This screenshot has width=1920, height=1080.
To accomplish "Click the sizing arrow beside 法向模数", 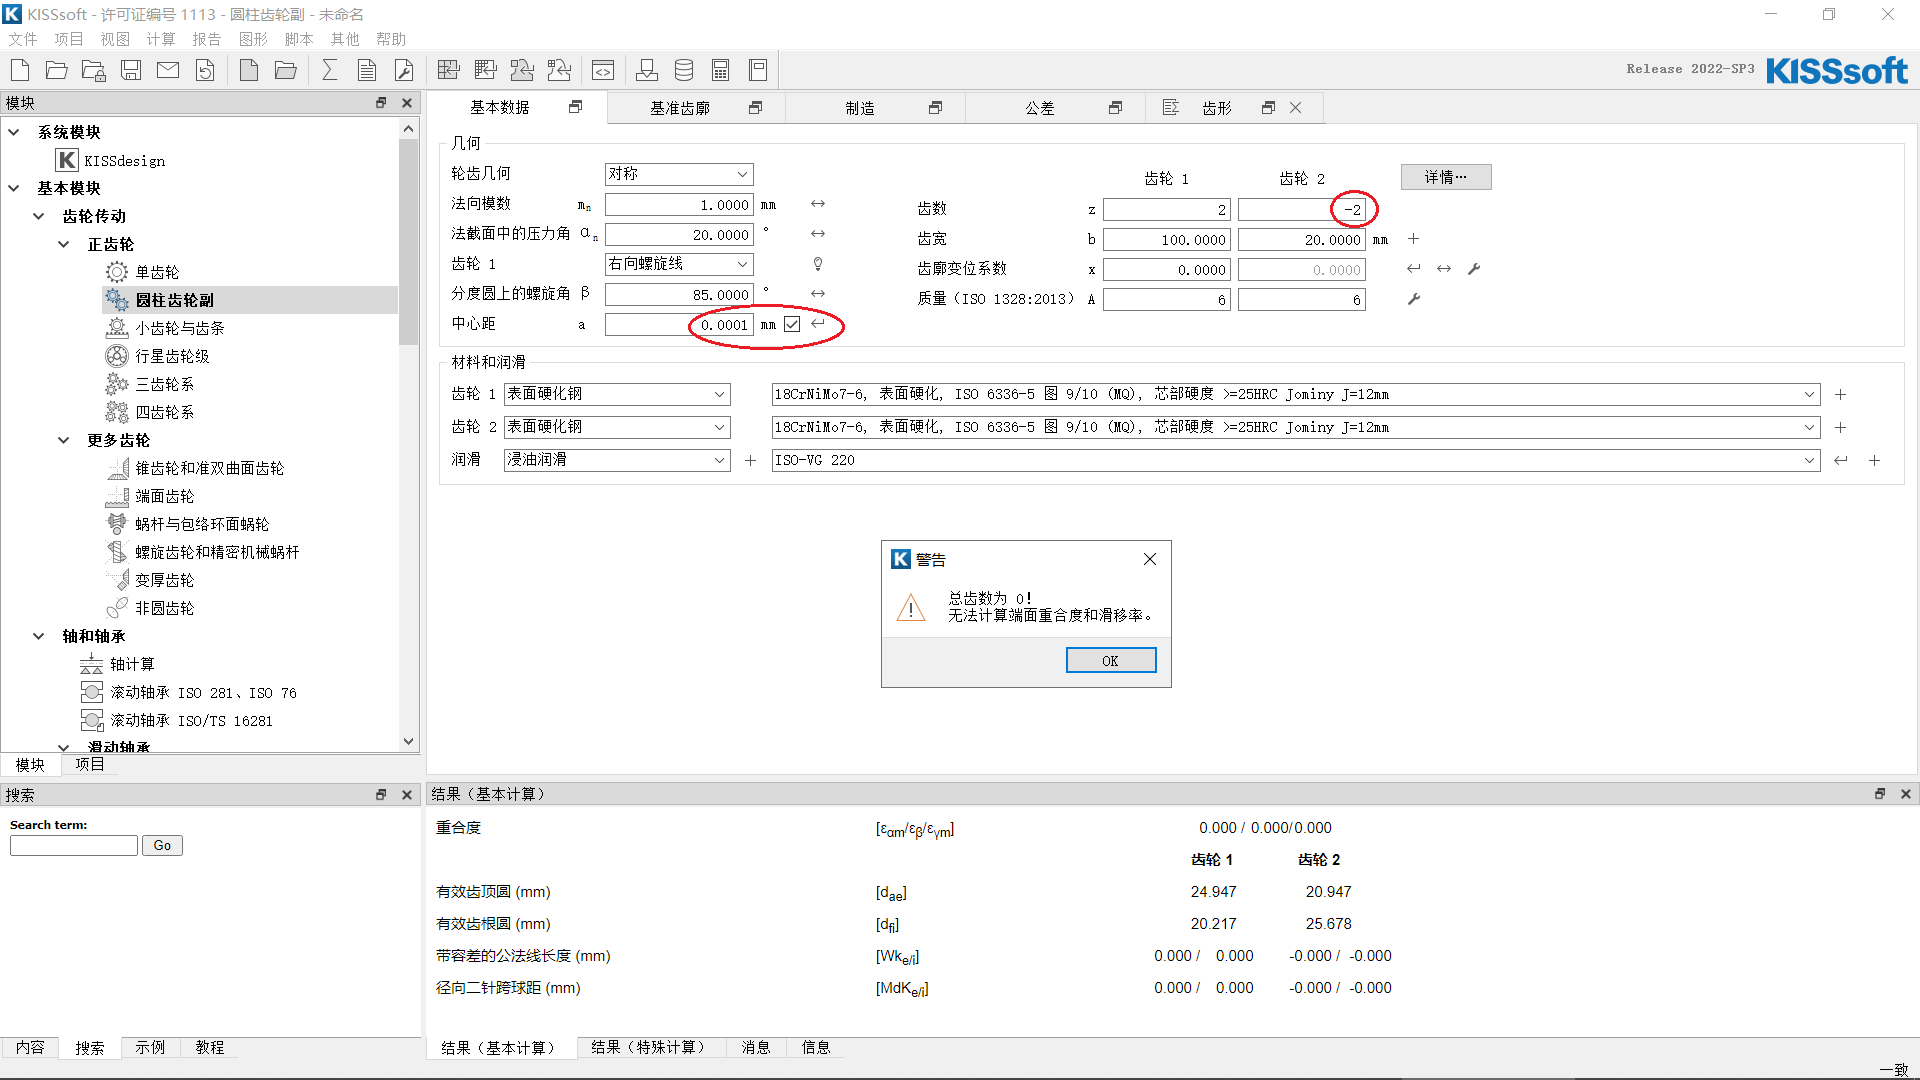I will 818,204.
